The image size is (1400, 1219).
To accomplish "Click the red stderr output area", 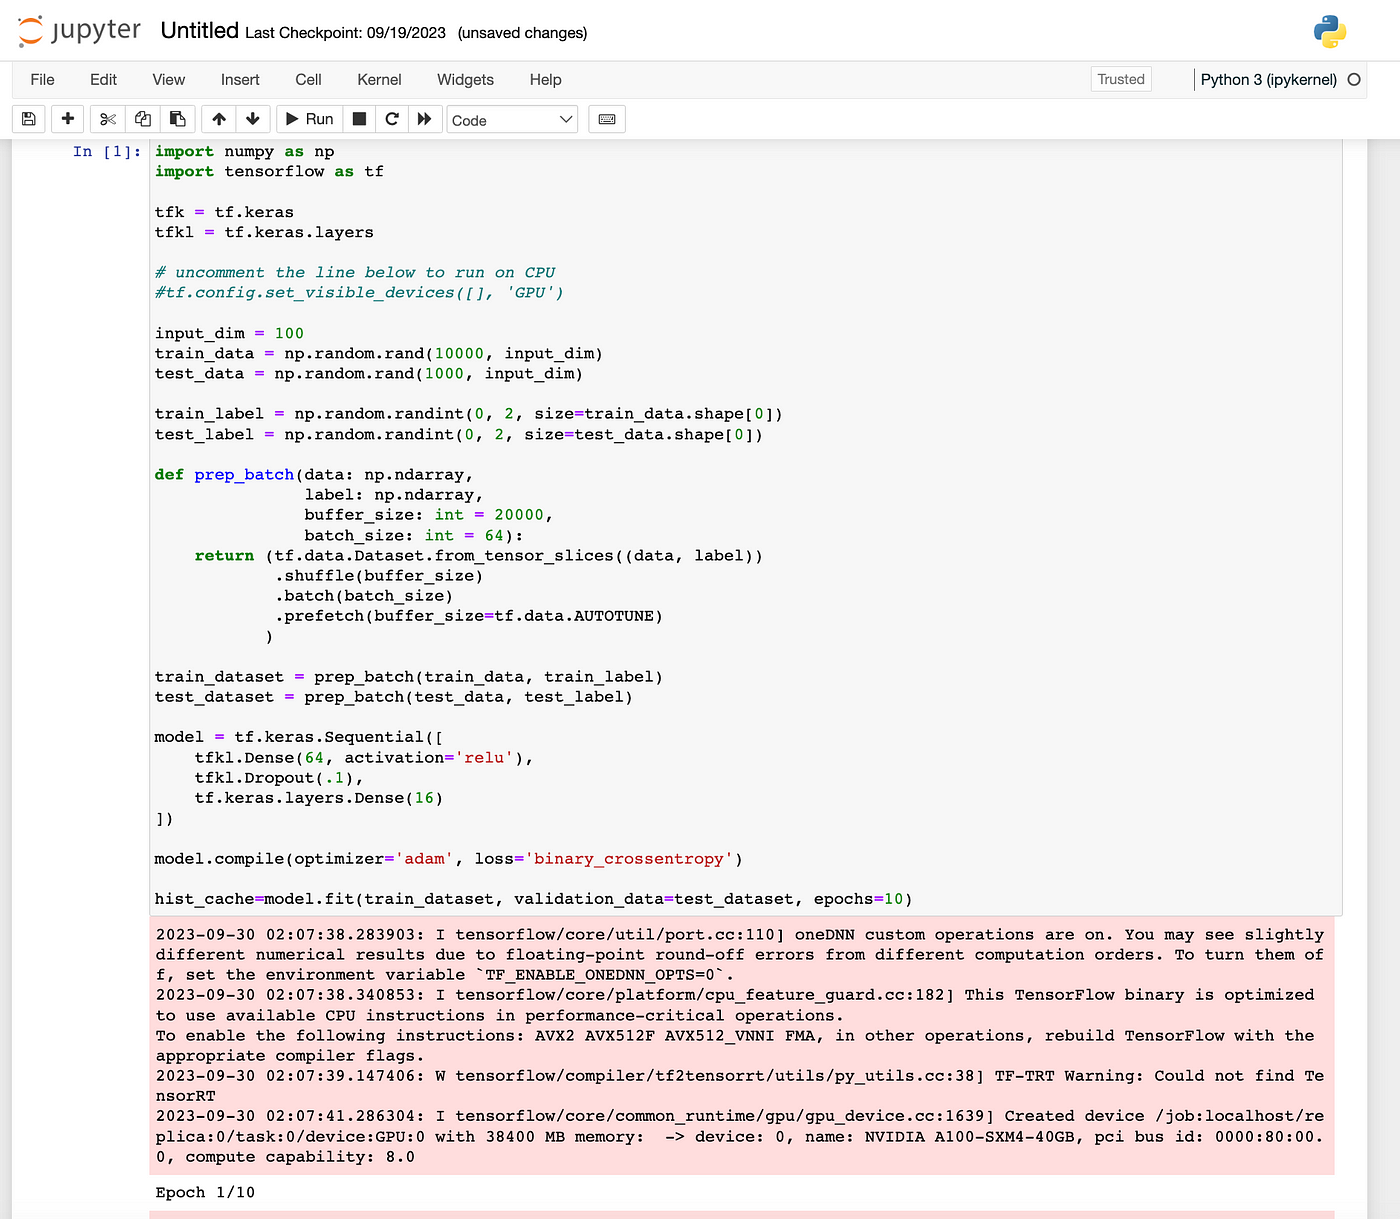I will tap(741, 1045).
